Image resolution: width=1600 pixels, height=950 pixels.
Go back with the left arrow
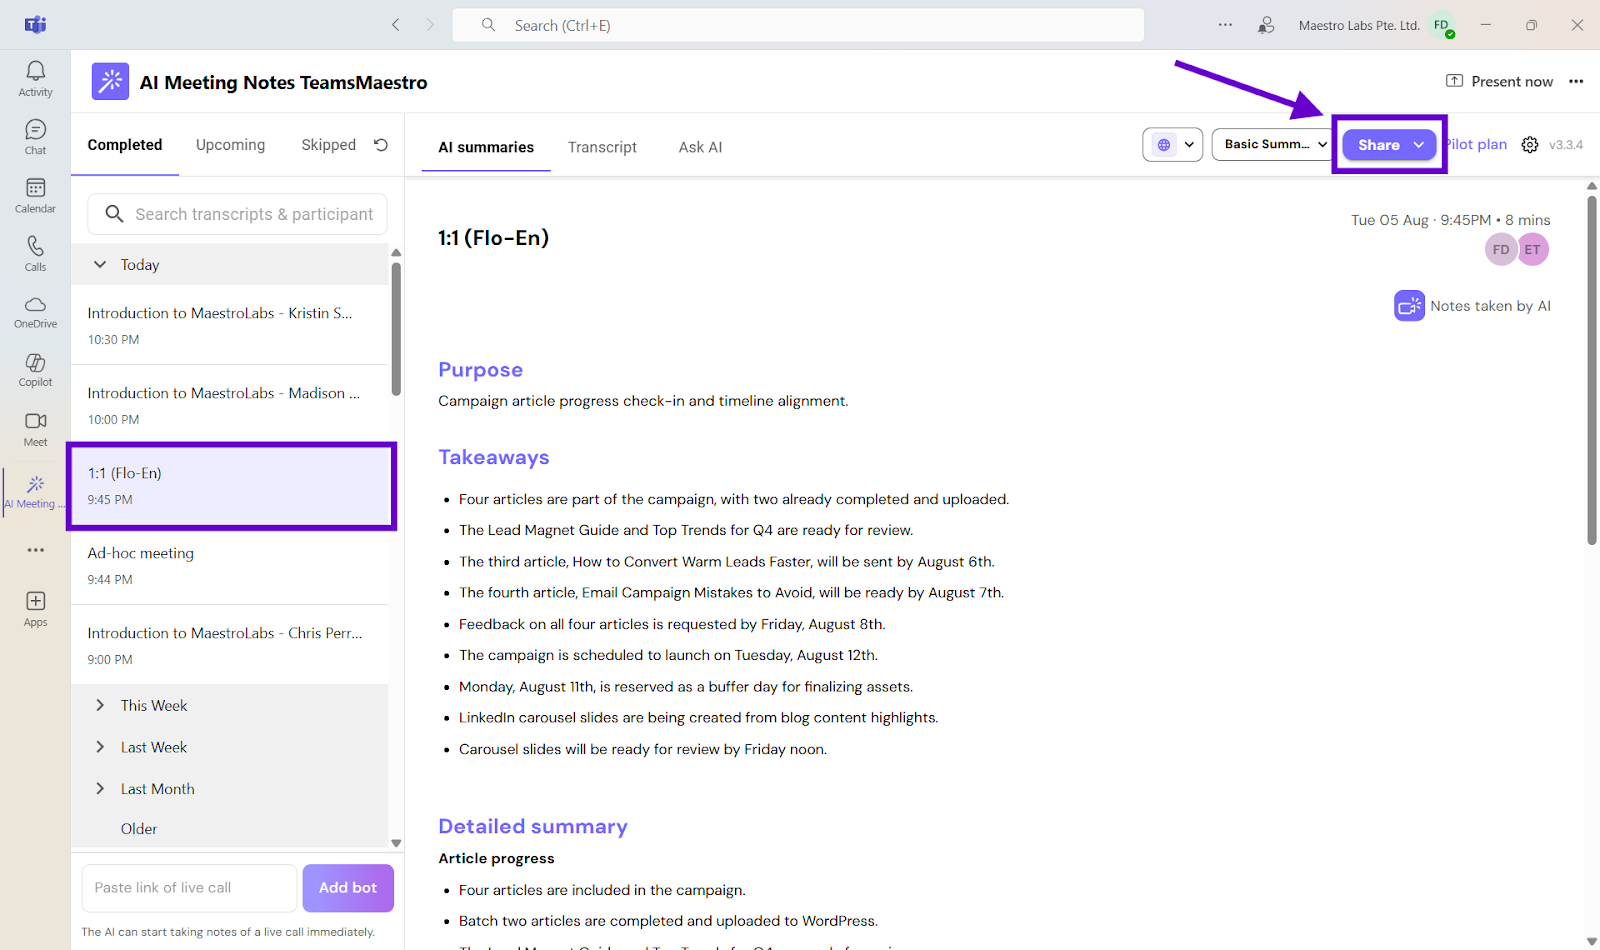click(396, 25)
